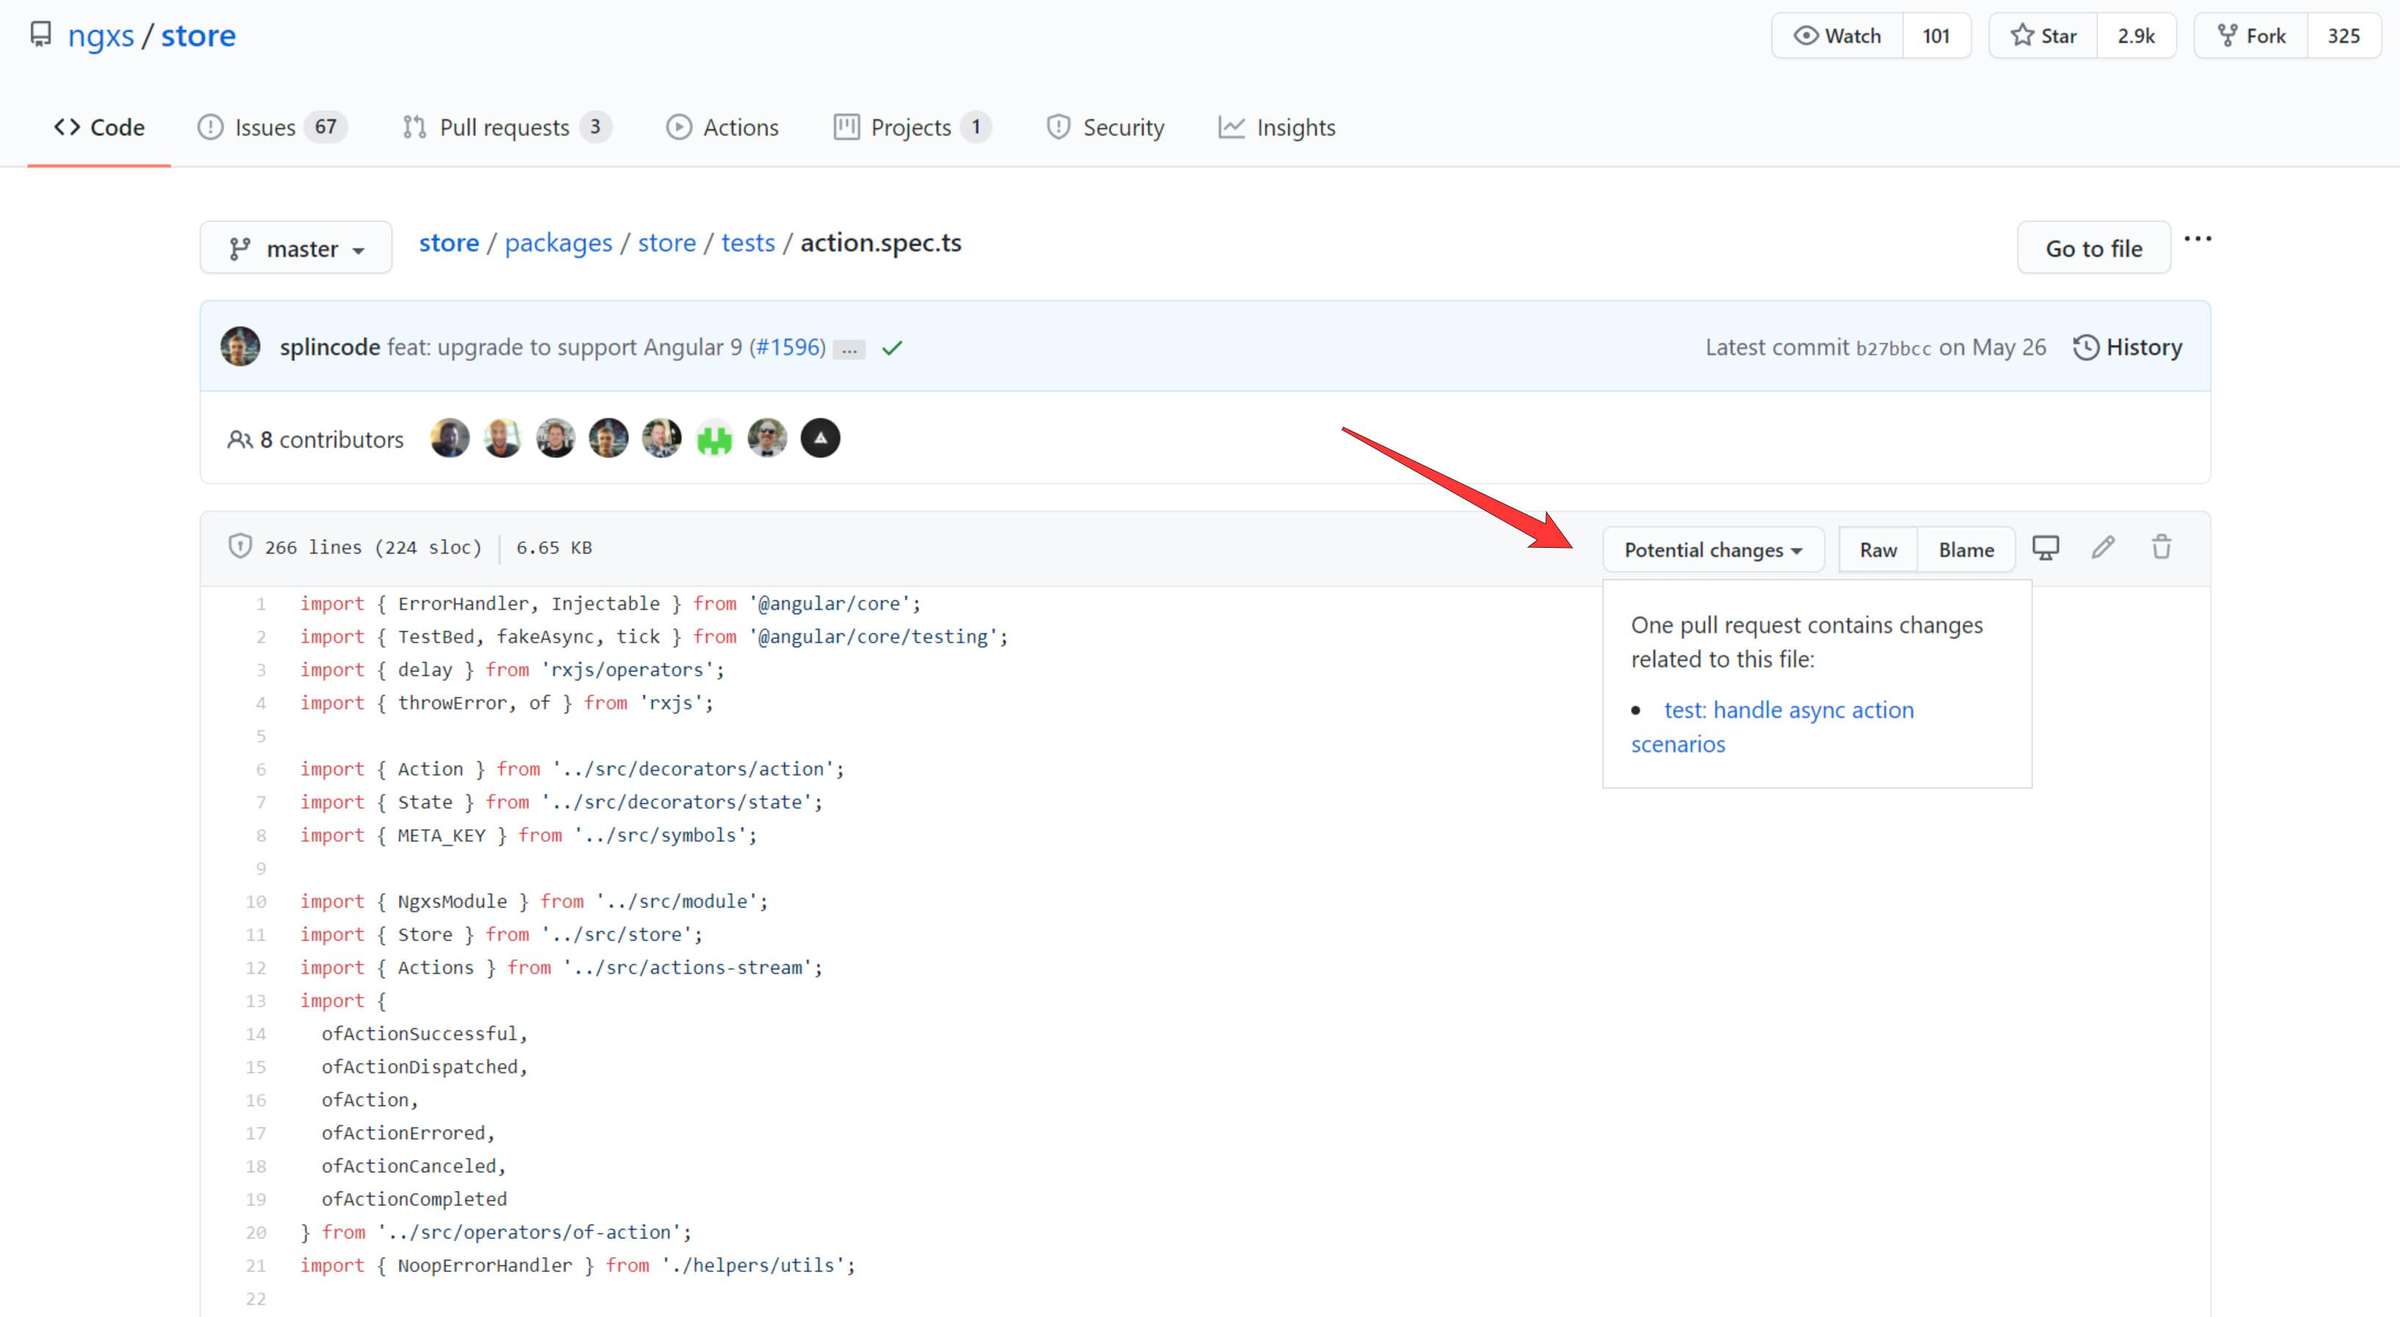Watch the repository
The image size is (2400, 1317).
pyautogui.click(x=1837, y=36)
